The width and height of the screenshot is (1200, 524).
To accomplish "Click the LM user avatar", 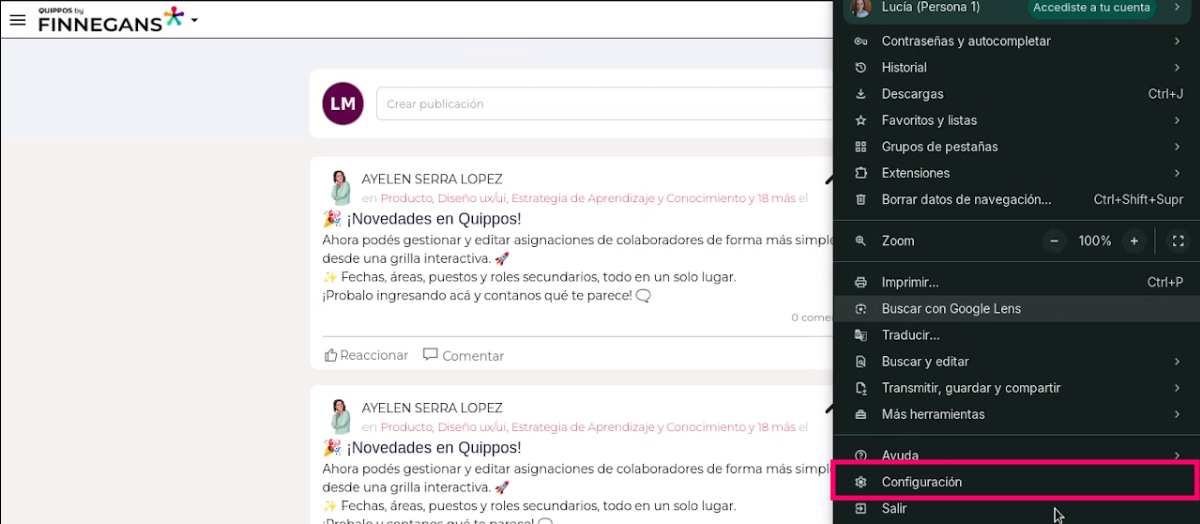I will tap(343, 104).
